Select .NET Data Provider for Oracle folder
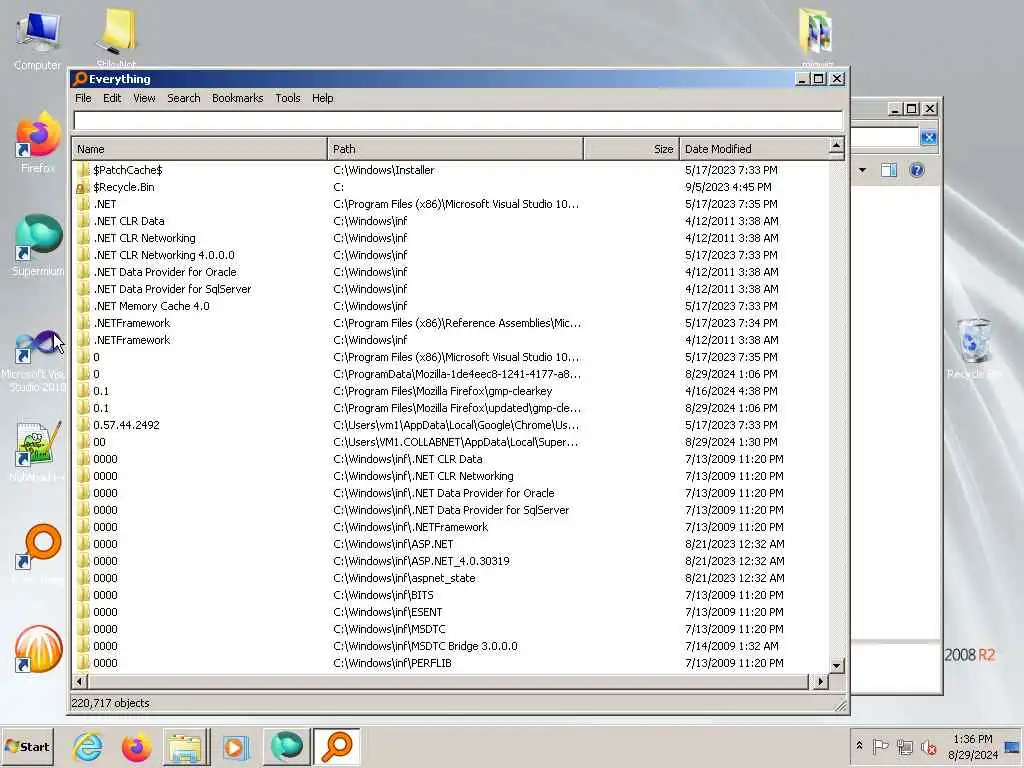The width and height of the screenshot is (1024, 768). 165,272
